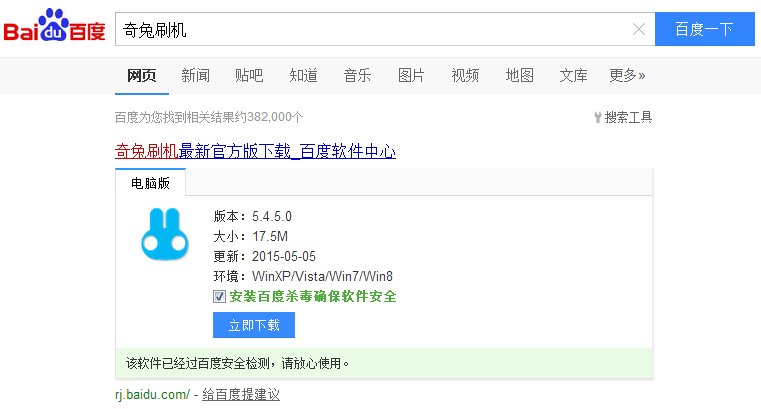This screenshot has height=409, width=761.
Task: Switch to 贴吧 tab
Action: coord(249,75)
